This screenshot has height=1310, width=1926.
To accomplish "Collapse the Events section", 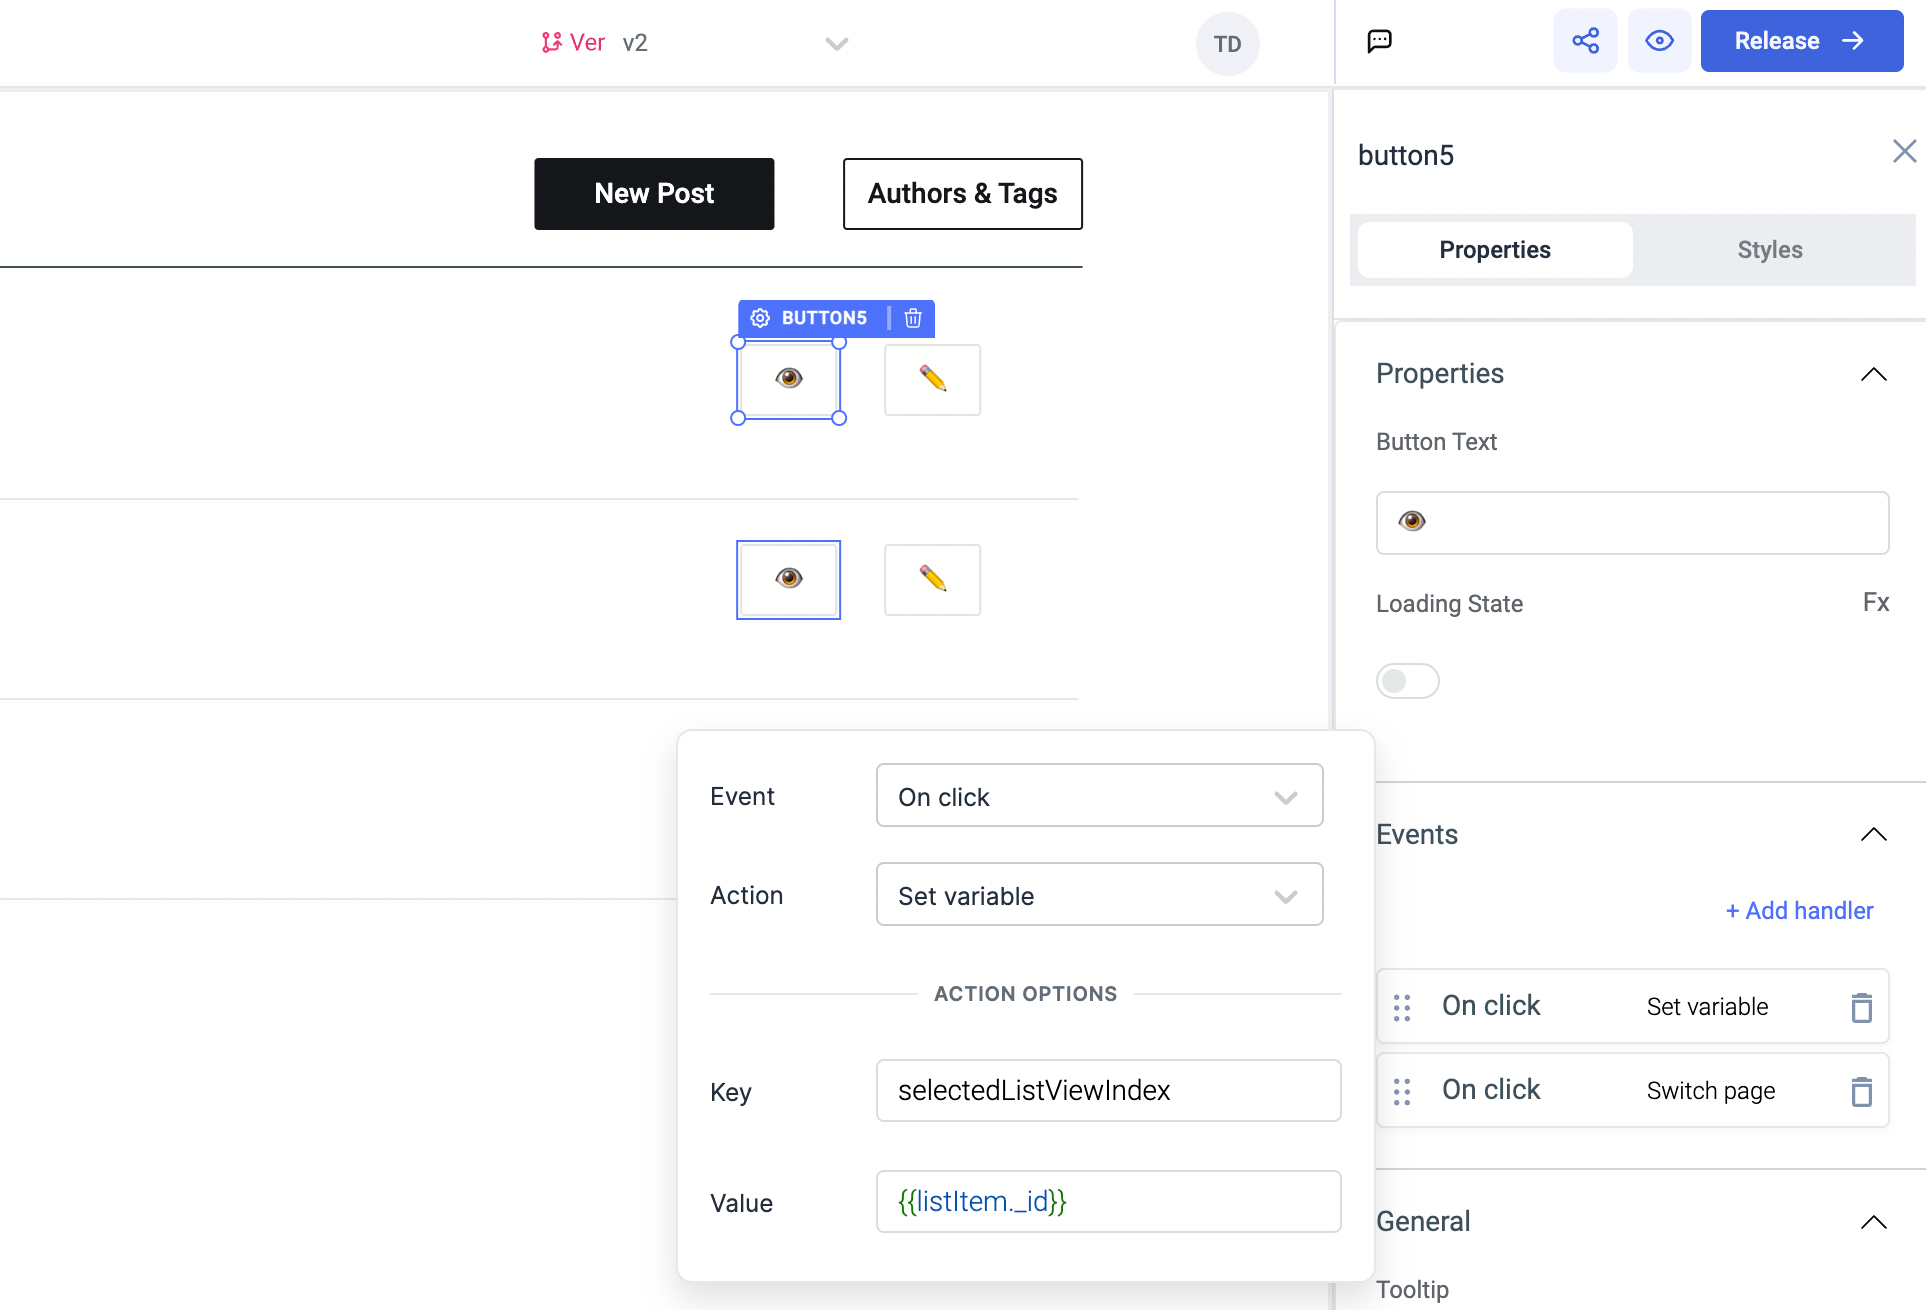I will pos(1873,834).
